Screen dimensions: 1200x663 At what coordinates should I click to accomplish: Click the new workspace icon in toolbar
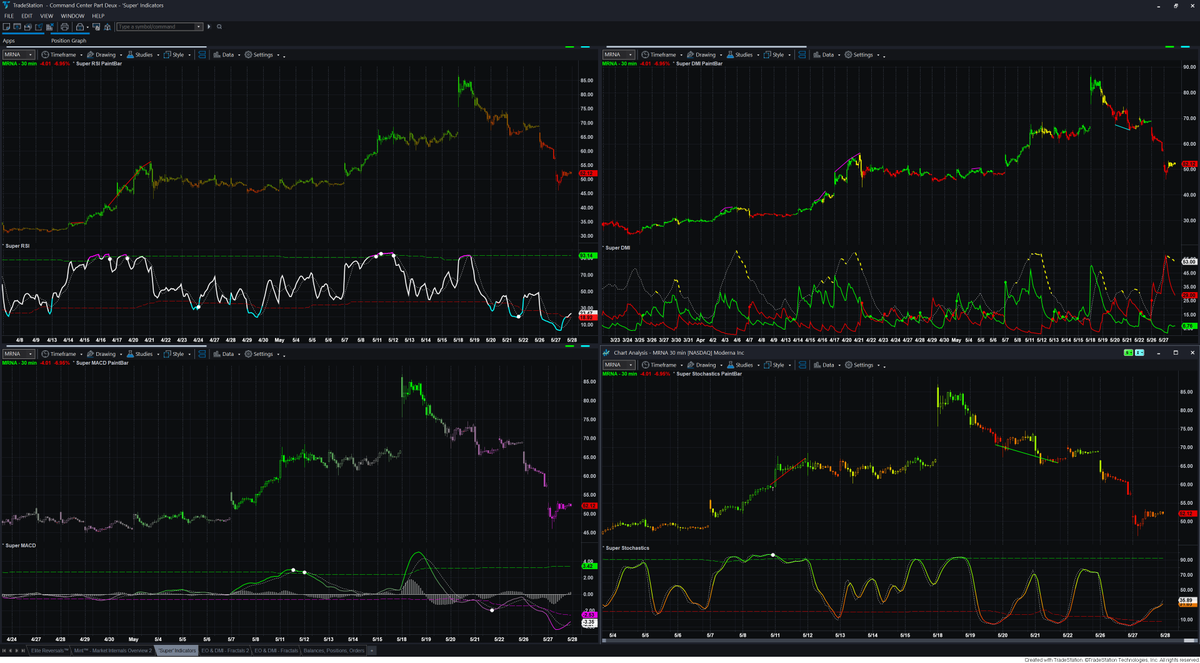6,27
